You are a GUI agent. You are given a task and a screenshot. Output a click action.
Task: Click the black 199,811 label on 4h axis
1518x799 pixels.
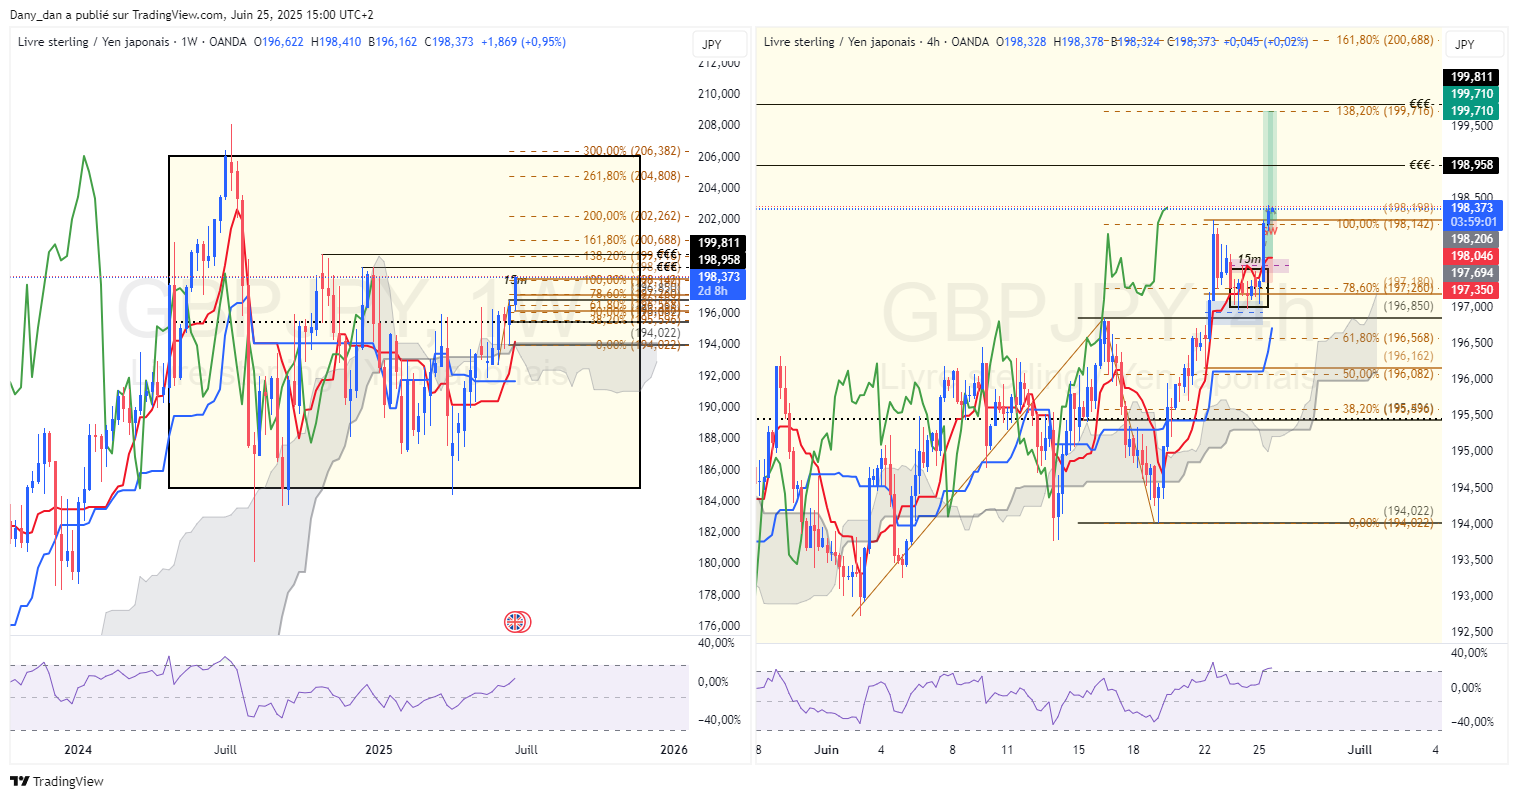pos(1472,77)
